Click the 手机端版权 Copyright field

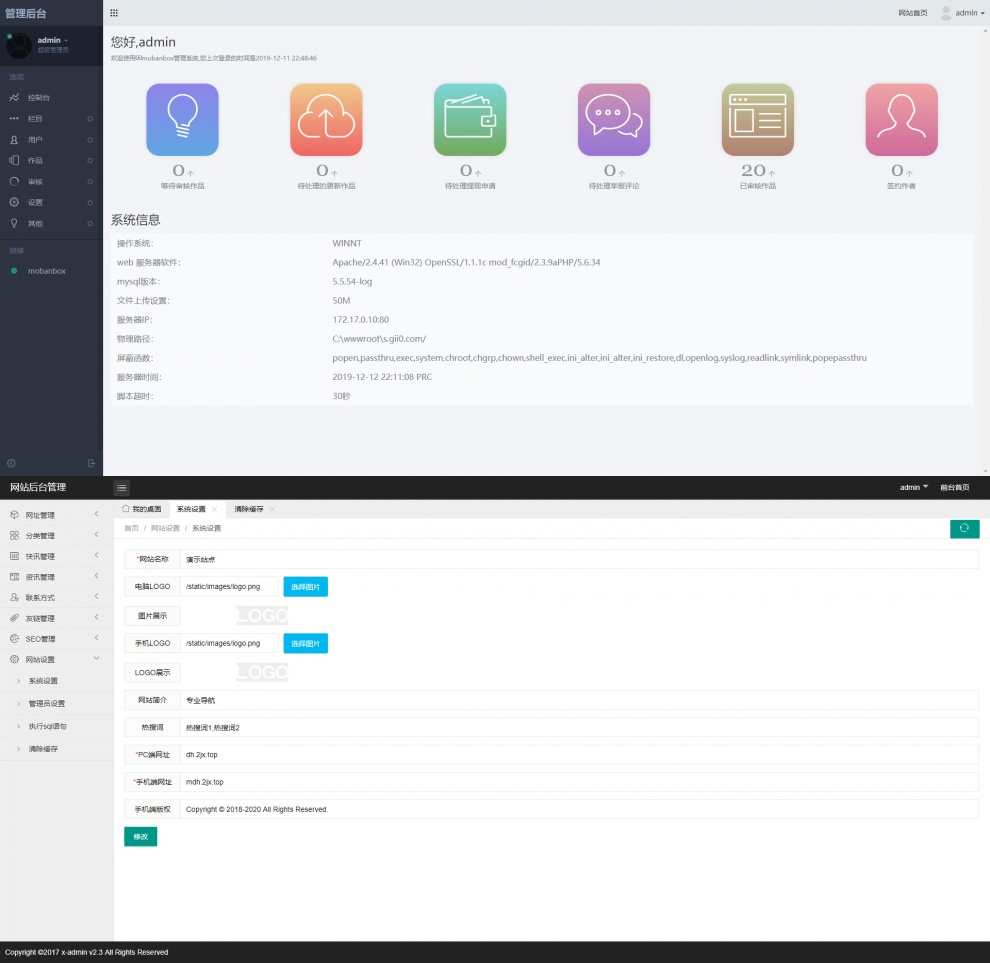pos(579,809)
